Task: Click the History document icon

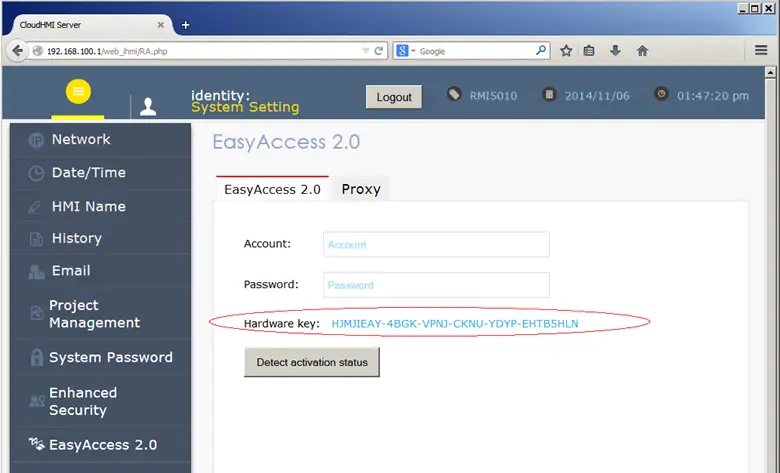Action: pos(36,239)
